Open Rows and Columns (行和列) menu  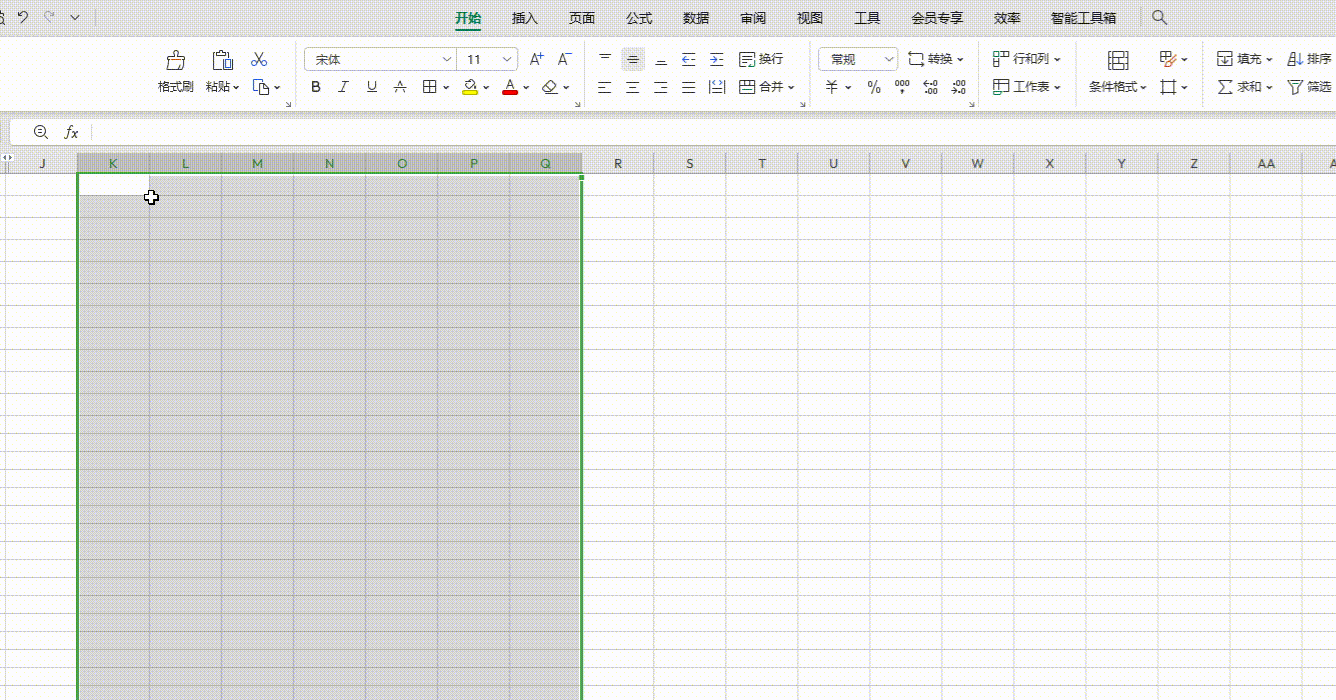[x=1026, y=59]
